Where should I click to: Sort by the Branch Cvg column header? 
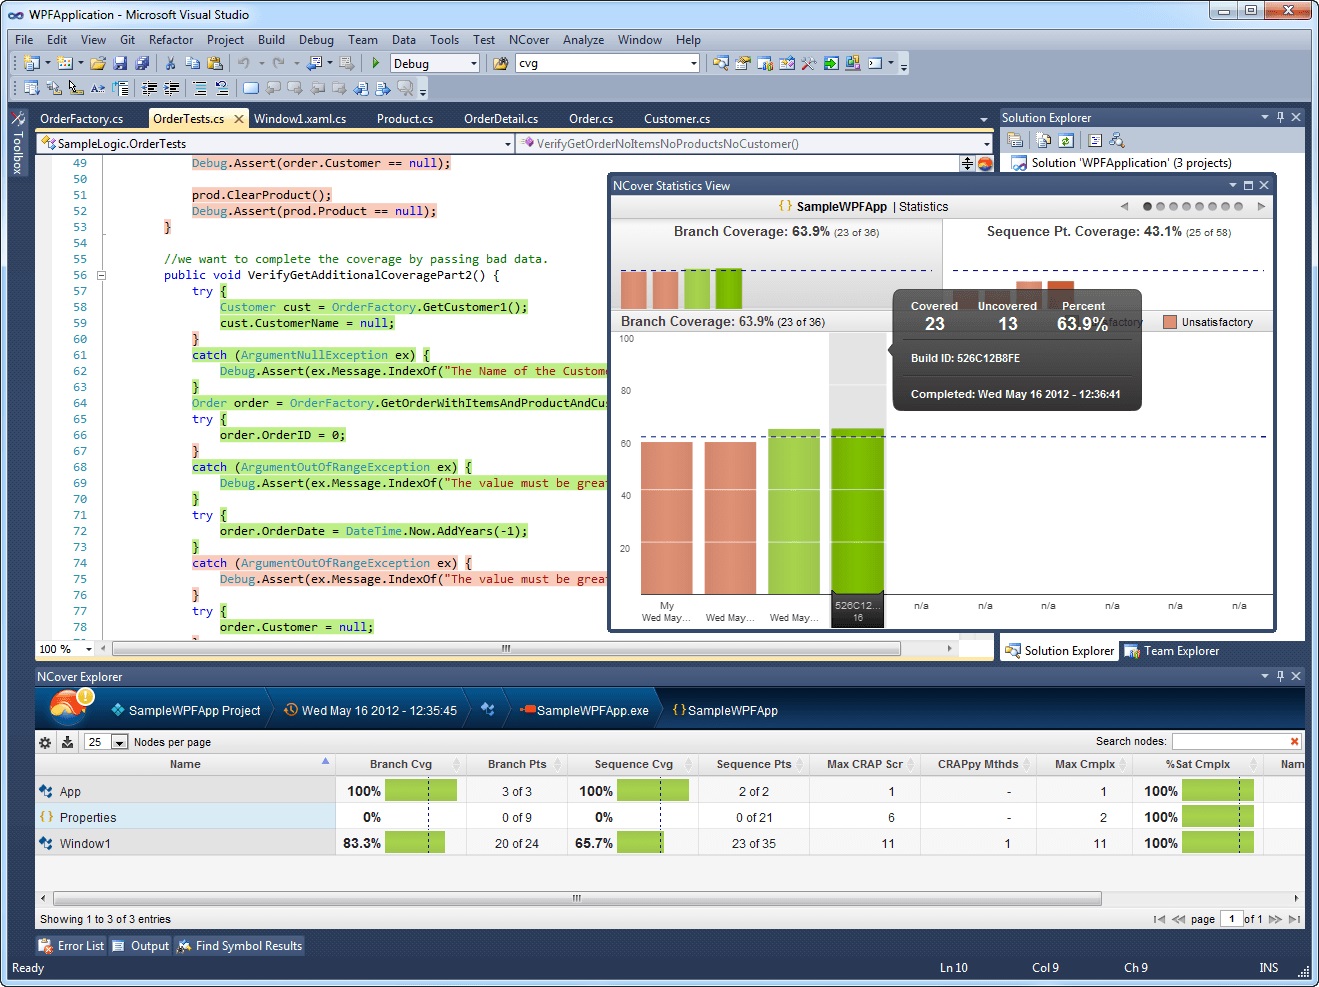pos(401,764)
